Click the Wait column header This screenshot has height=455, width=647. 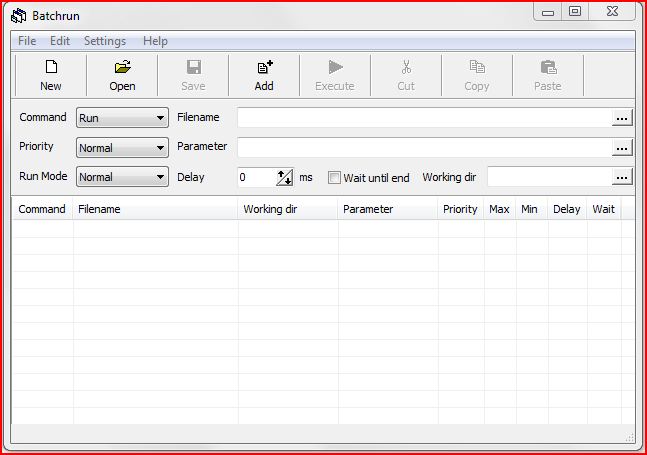(604, 209)
